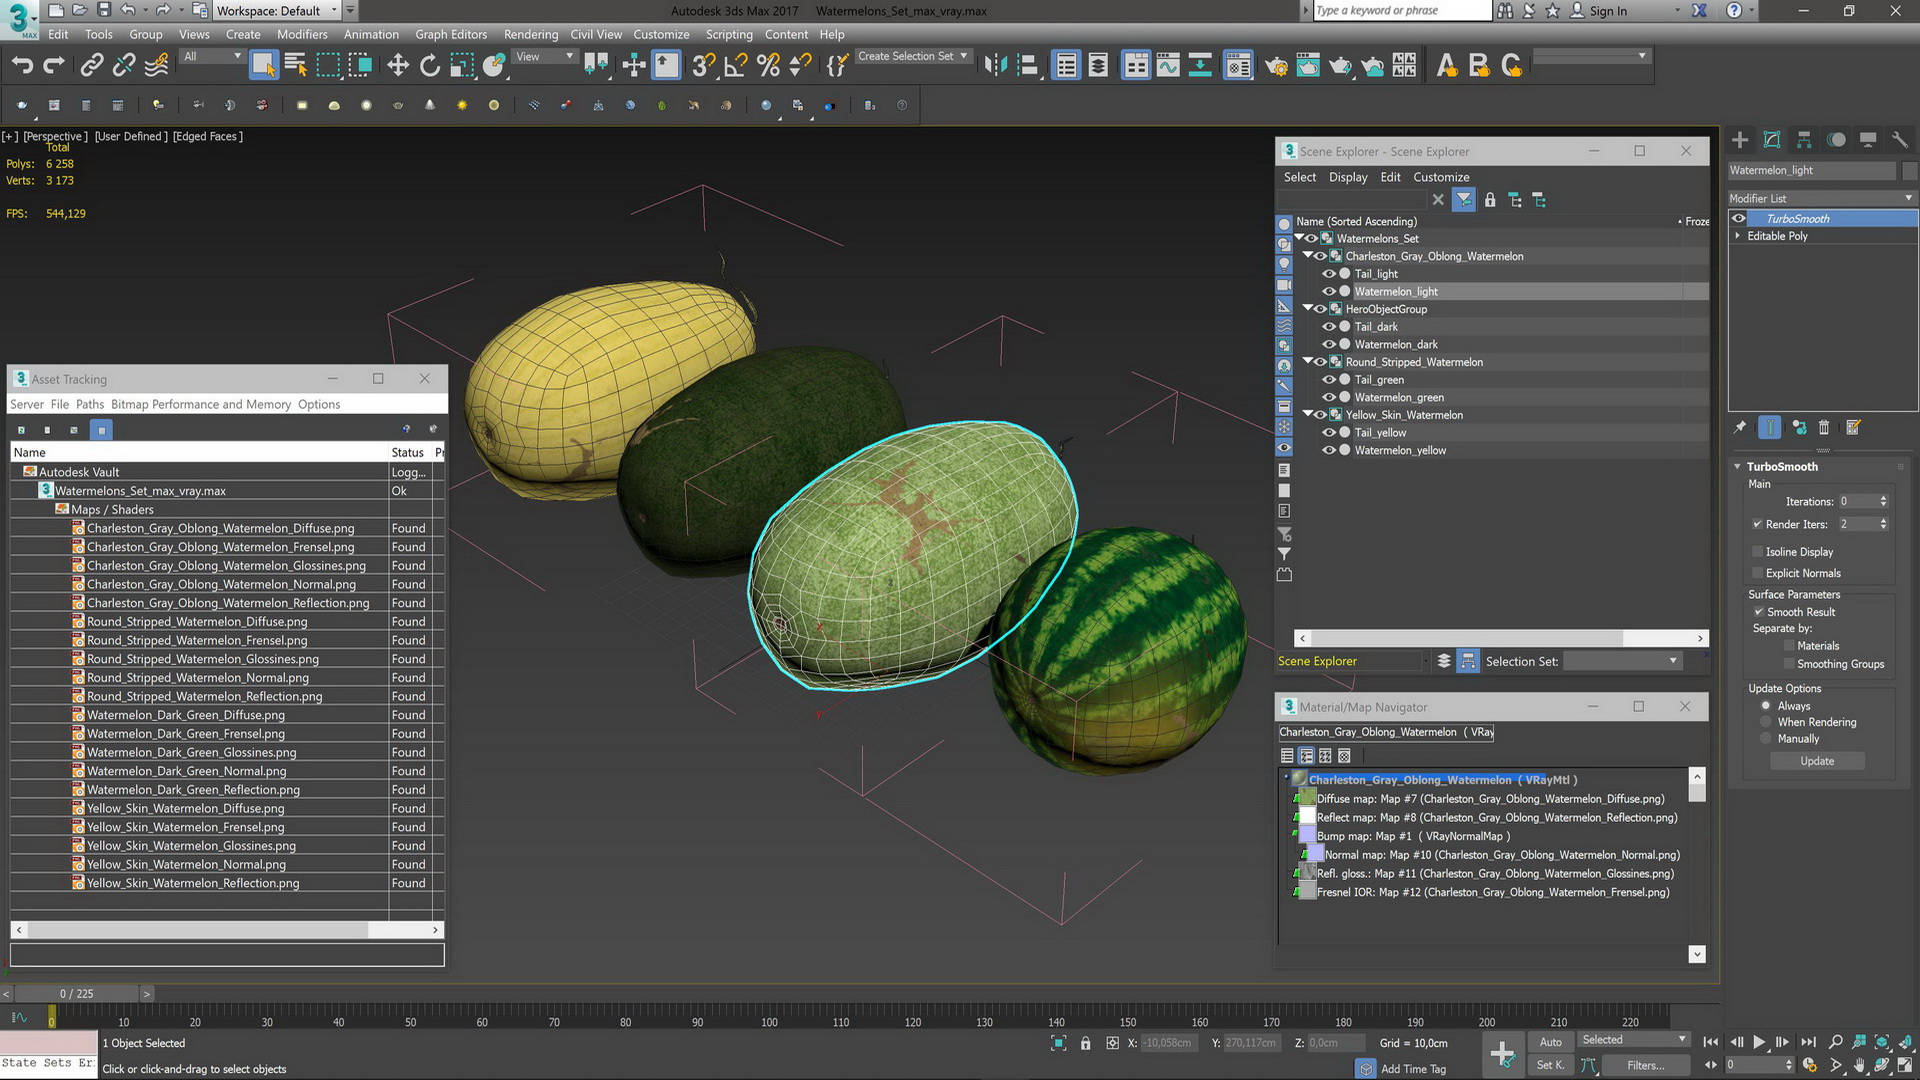This screenshot has height=1080, width=1920.
Task: Click the Add Time Tag label
Action: 1413,1069
